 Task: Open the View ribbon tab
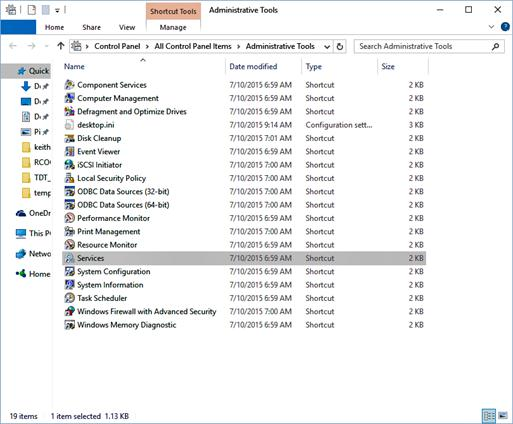pyautogui.click(x=127, y=27)
